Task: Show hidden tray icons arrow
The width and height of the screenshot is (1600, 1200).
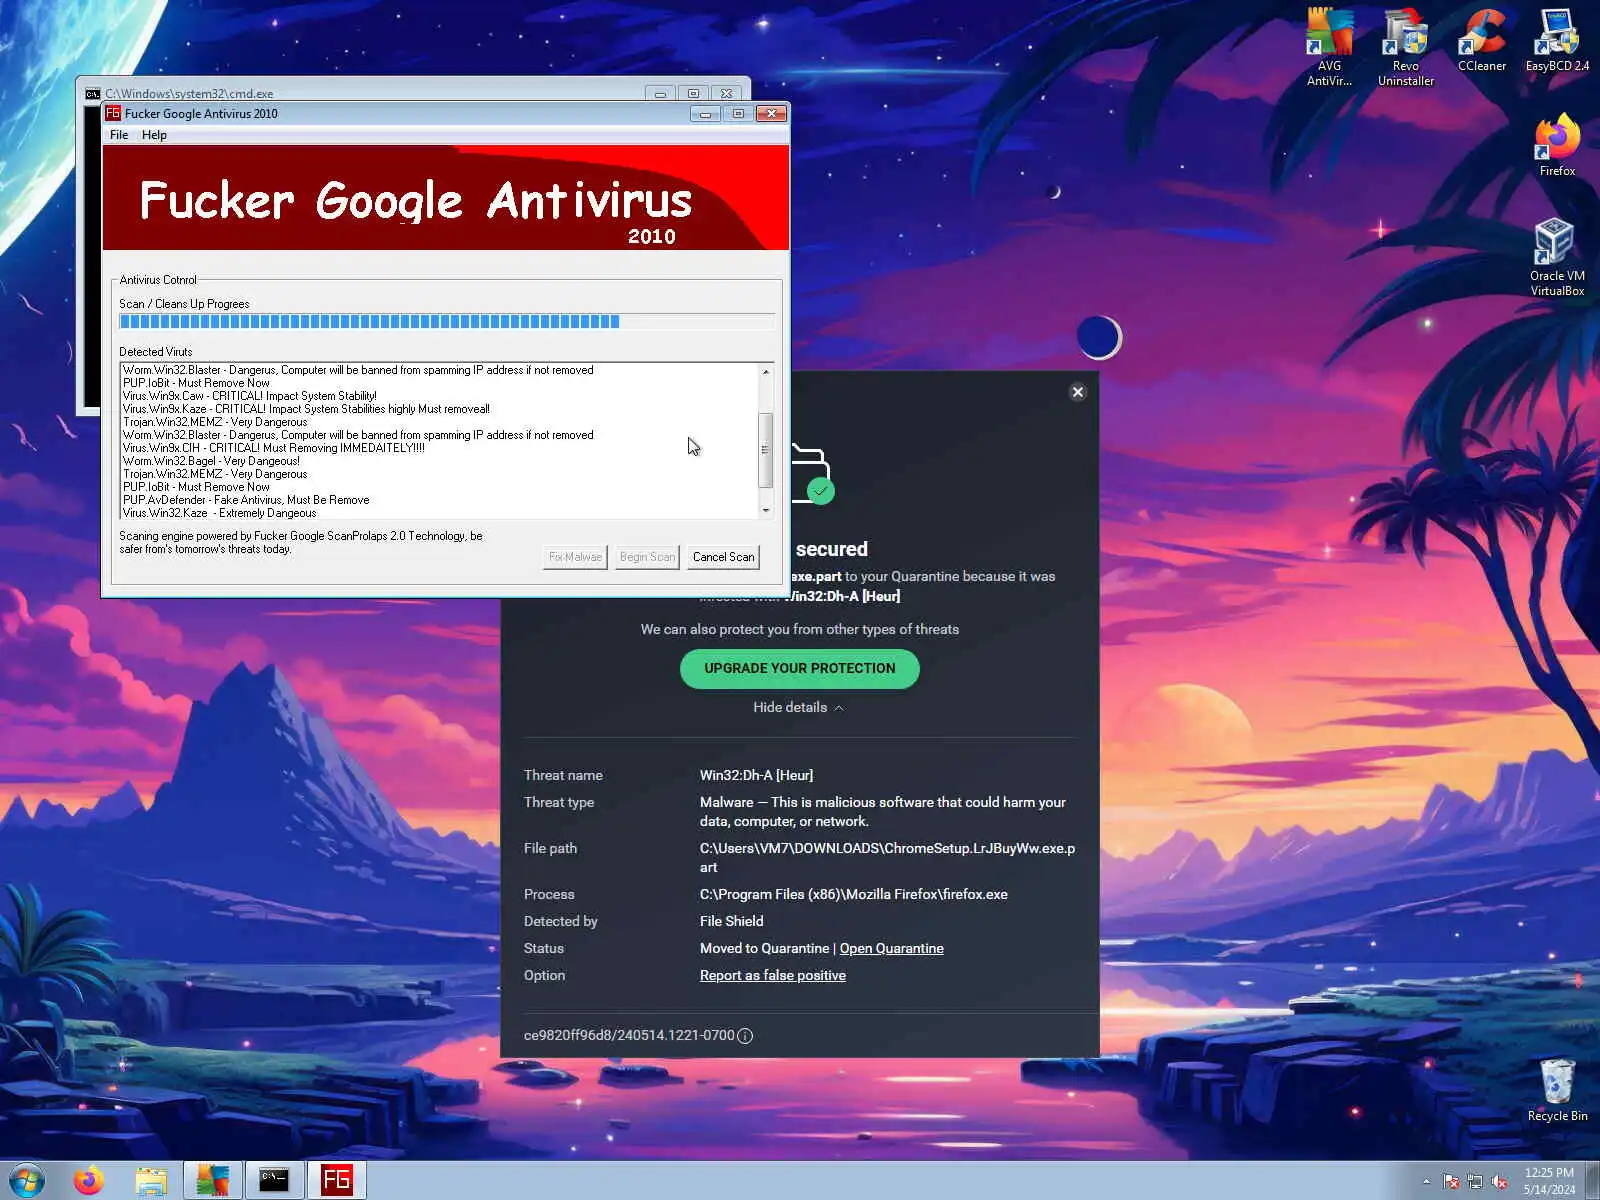Action: point(1426,1181)
